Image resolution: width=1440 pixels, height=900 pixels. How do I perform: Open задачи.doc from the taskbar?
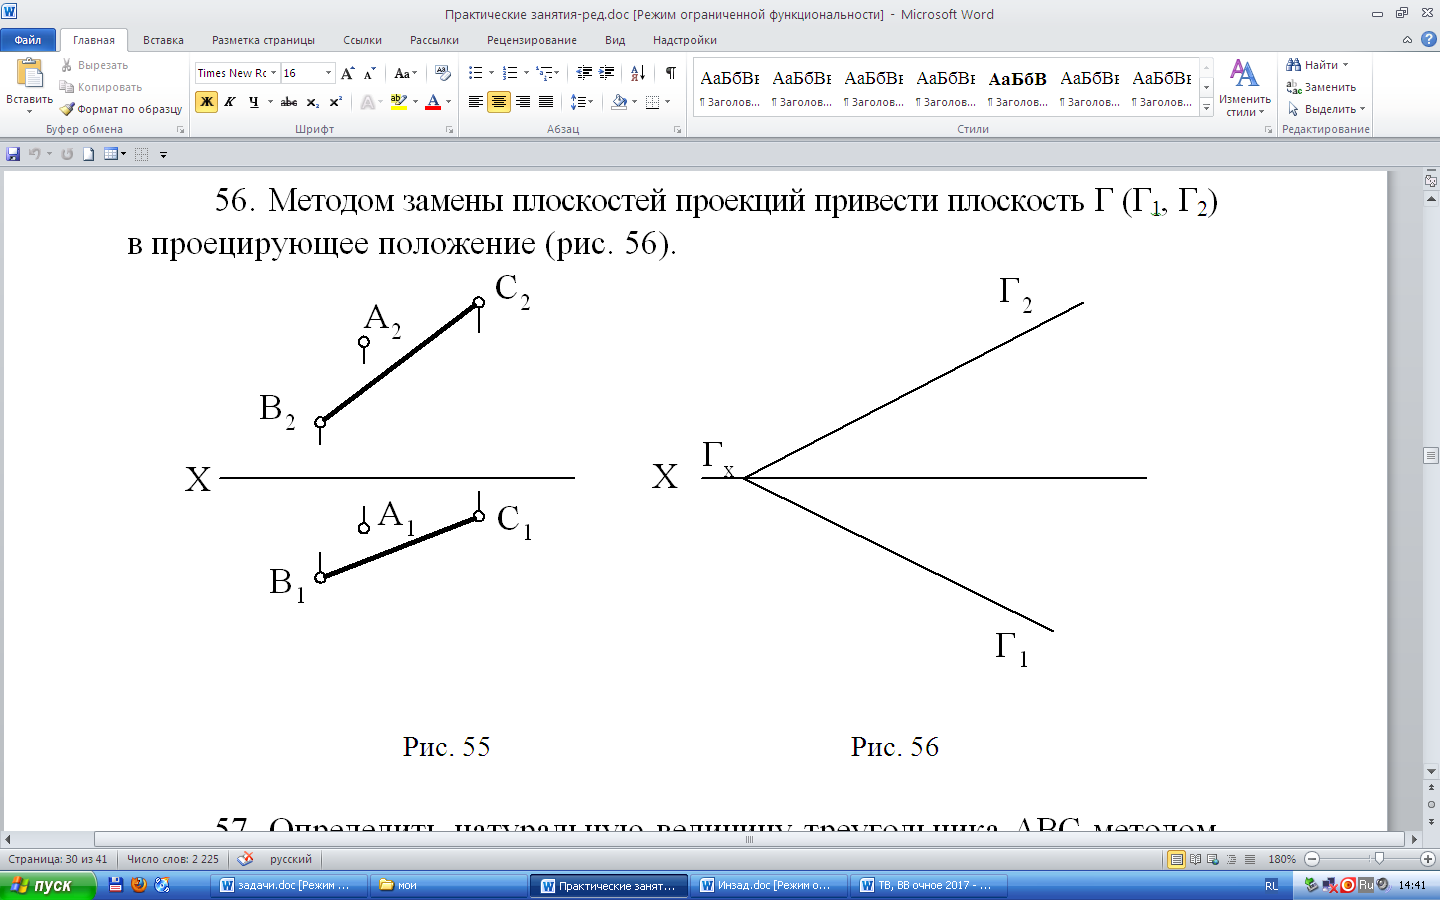point(290,885)
